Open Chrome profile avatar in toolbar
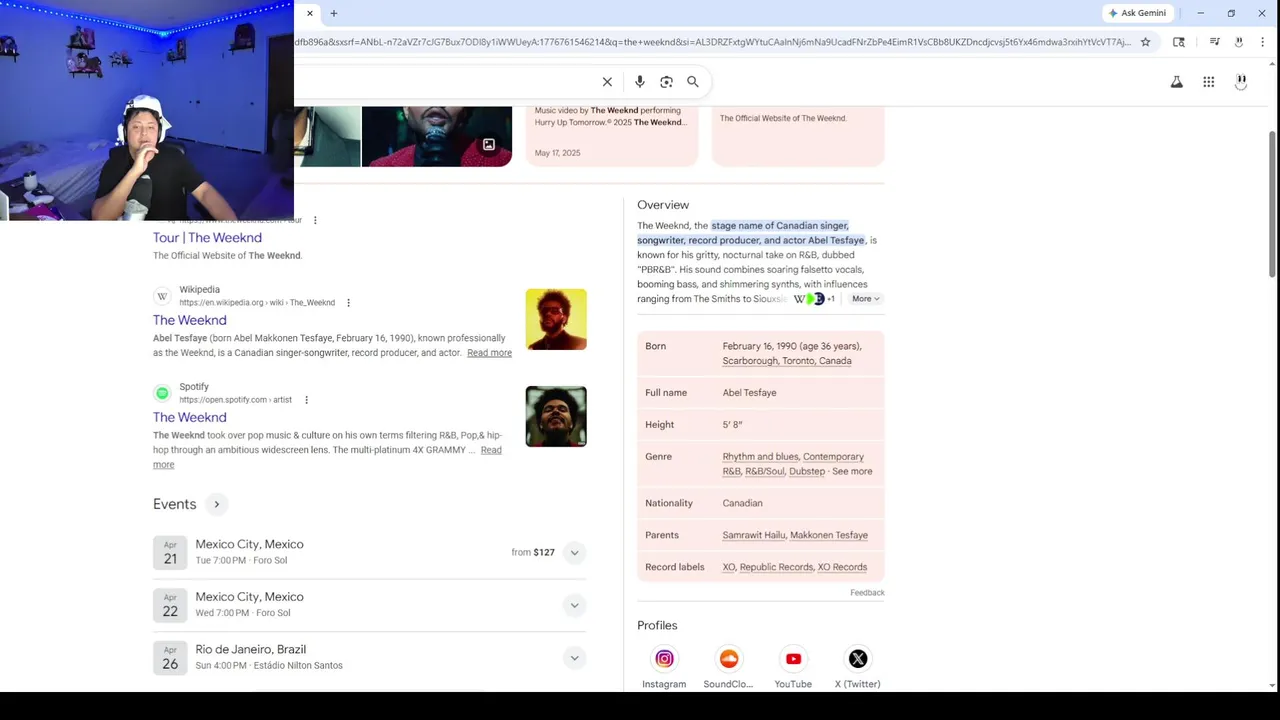The height and width of the screenshot is (720, 1280). coord(1239,42)
